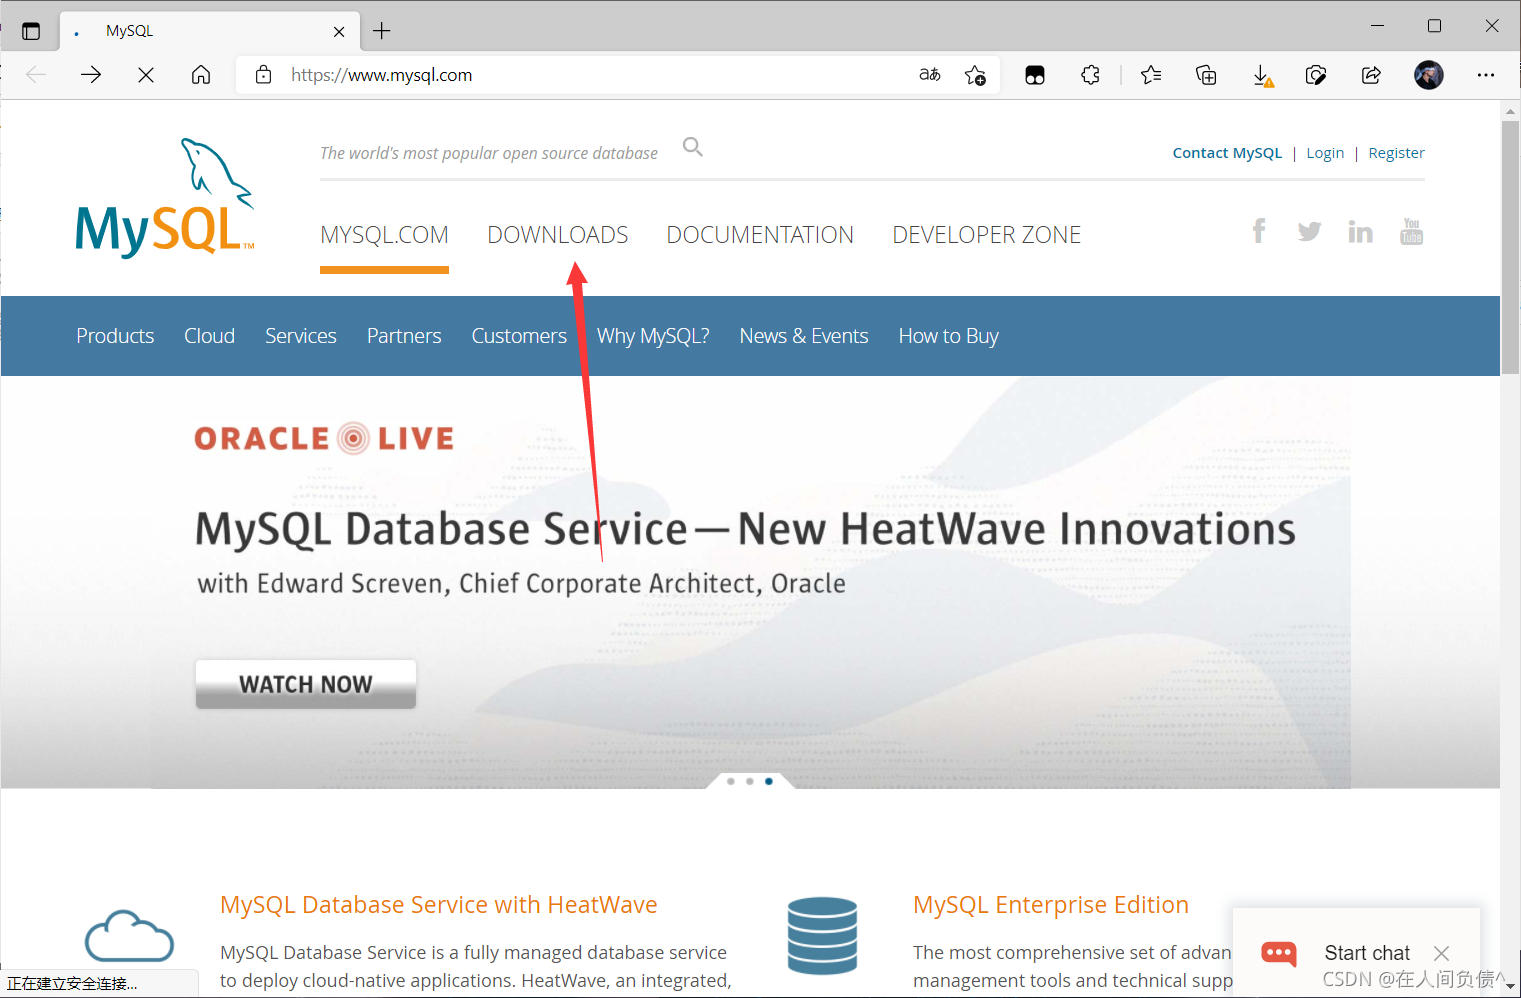1521x998 pixels.
Task: Open the Customers menu item
Action: [x=519, y=336]
